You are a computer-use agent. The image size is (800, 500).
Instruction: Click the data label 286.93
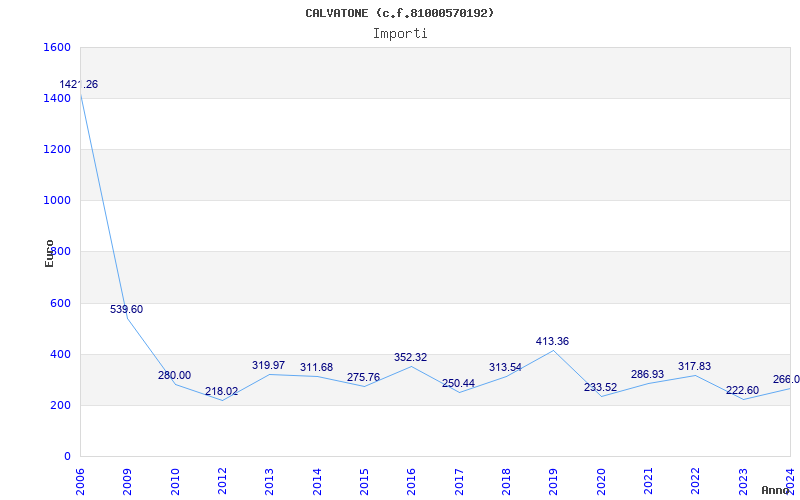[647, 374]
